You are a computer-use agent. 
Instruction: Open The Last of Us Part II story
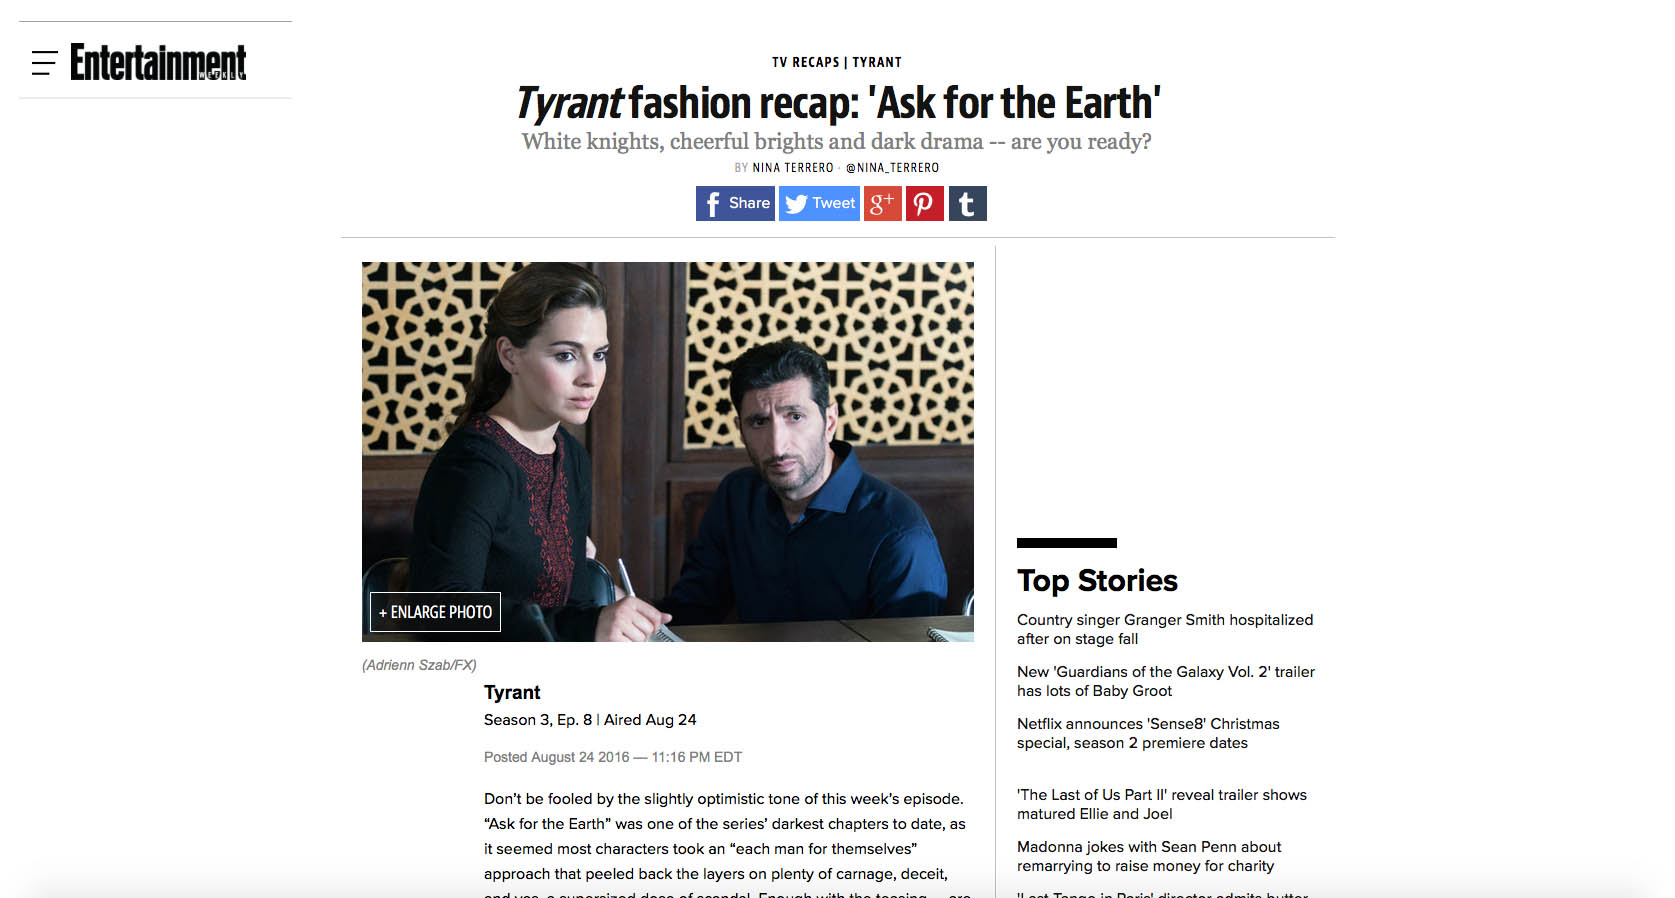tap(1162, 804)
